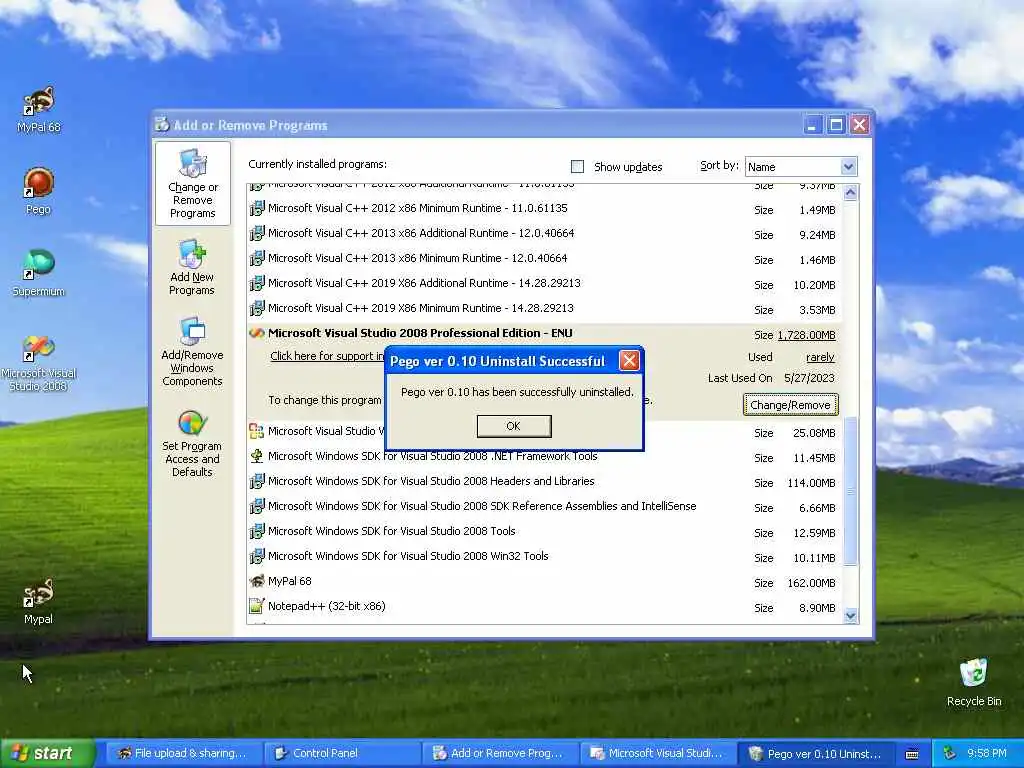Open the Click here for support link
This screenshot has width=1024, height=768.
(327, 356)
